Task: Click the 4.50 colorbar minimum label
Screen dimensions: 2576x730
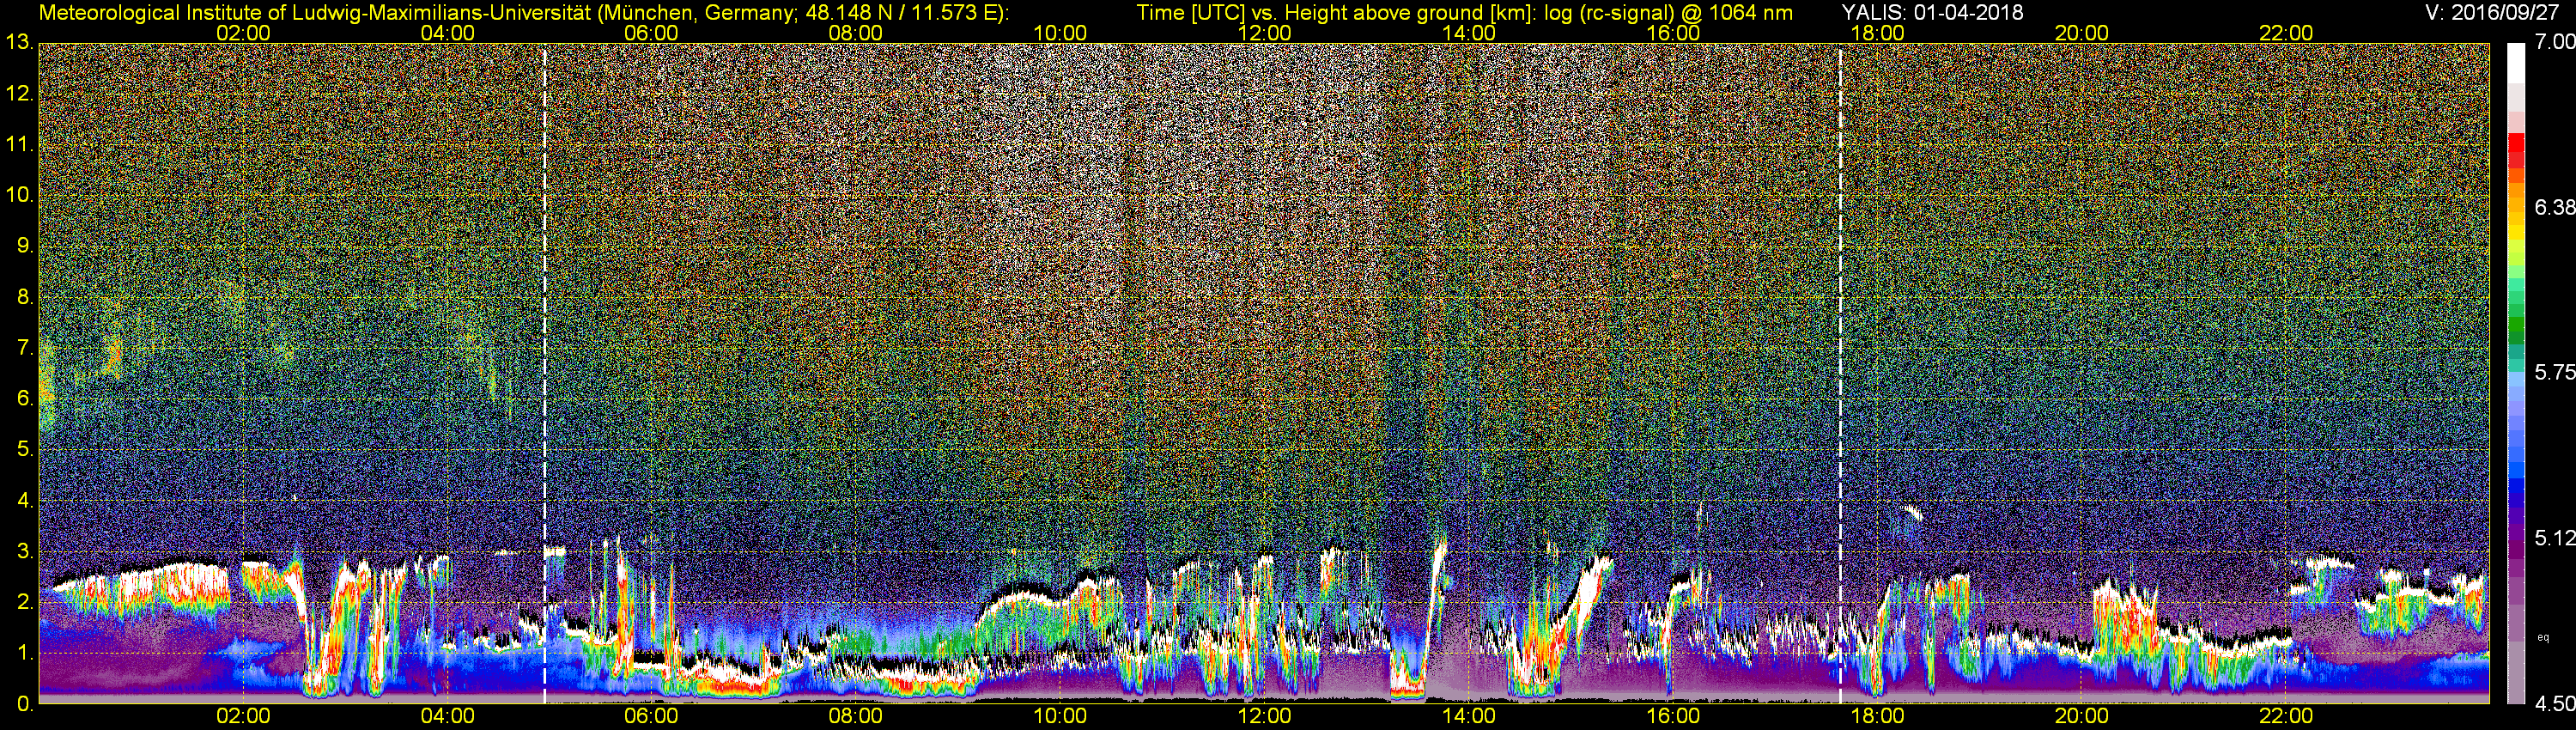Action: 2554,704
